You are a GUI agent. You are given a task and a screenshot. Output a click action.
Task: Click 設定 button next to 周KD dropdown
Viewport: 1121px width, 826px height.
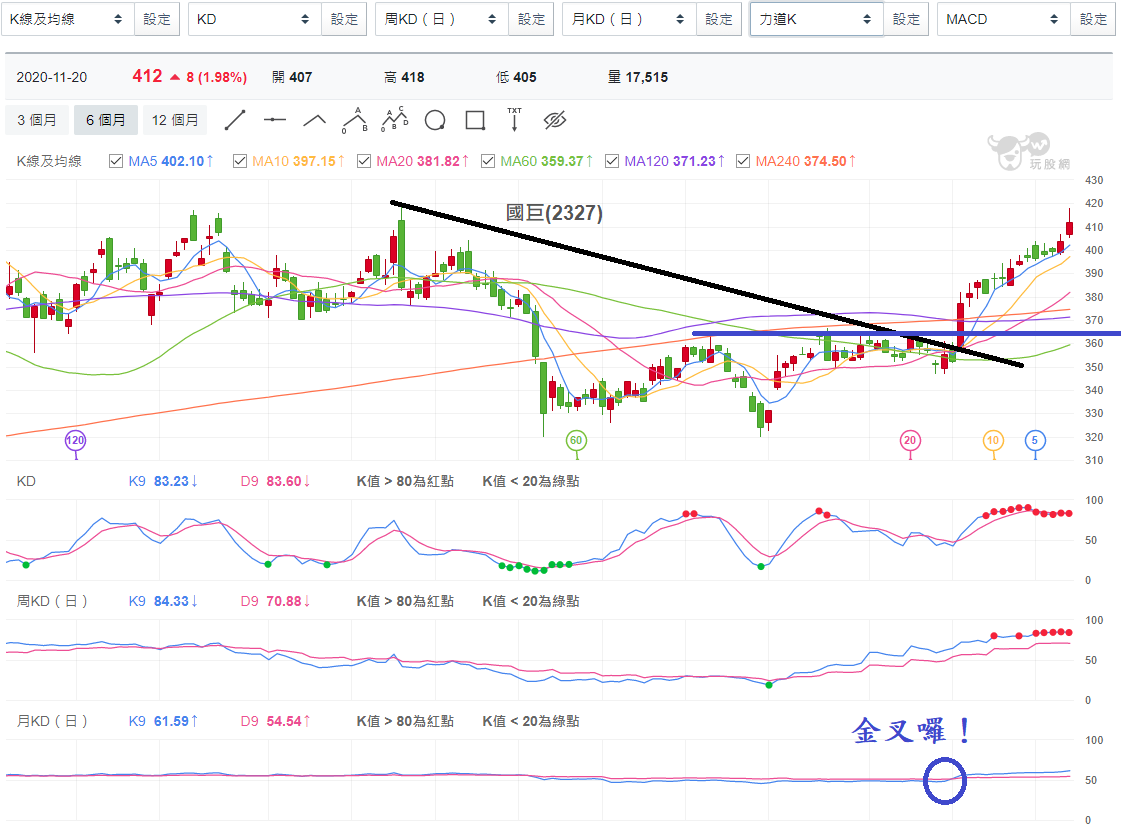(531, 19)
